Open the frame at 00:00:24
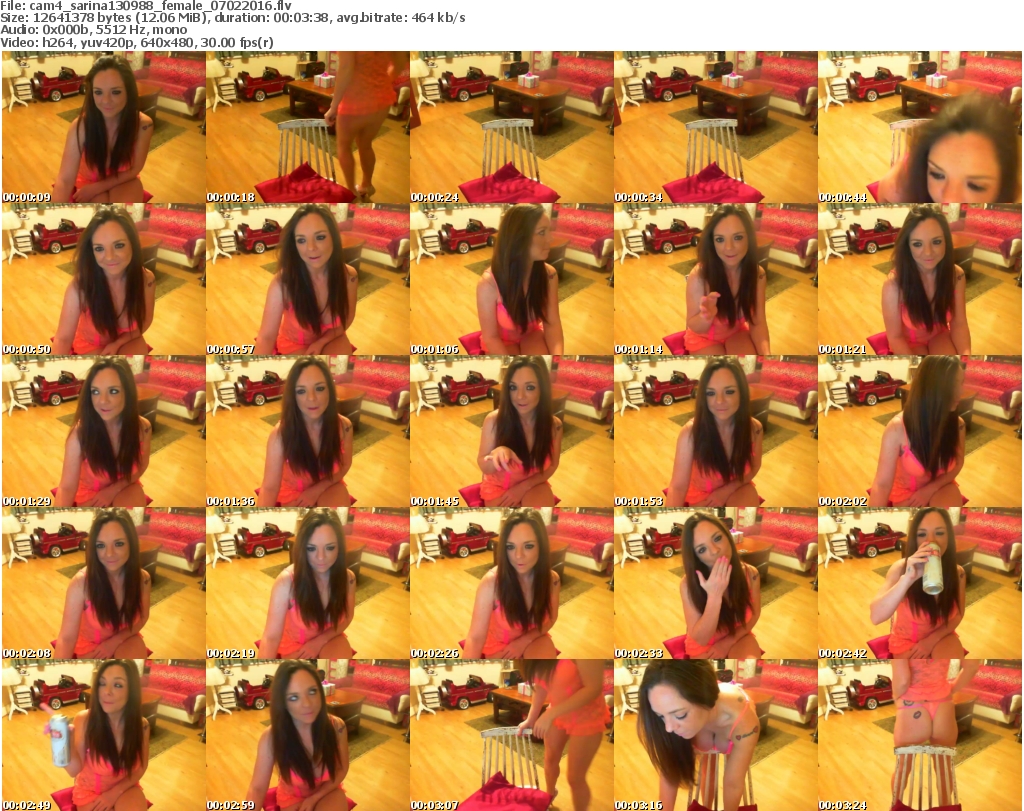1024x811 pixels. [511, 127]
